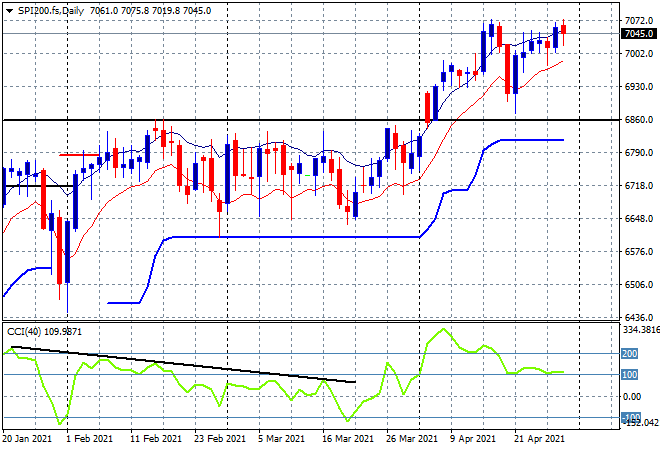Click the current price label 7045.0
Screen dimensions: 660x450
point(639,34)
